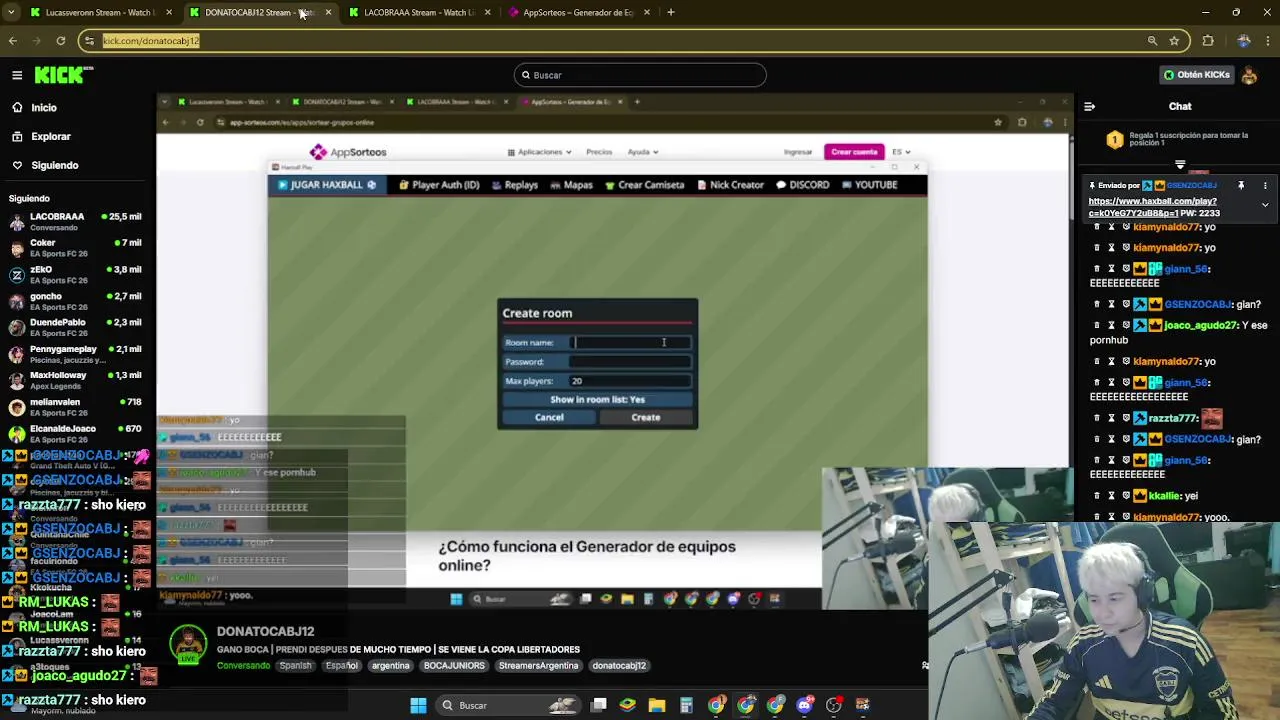This screenshot has width=1280, height=720.
Task: Open the Kick sidebar hamburger menu
Action: pos(17,75)
